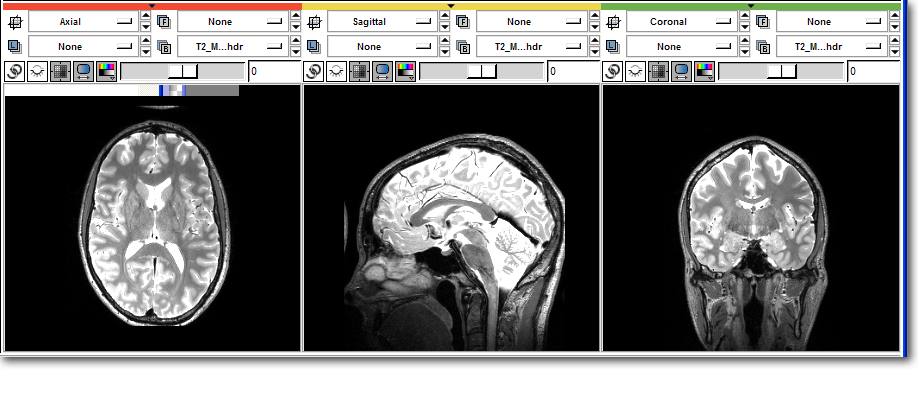Image resolution: width=918 pixels, height=393 pixels.
Task: Click grid display icon in Axial viewer
Action: [61, 71]
